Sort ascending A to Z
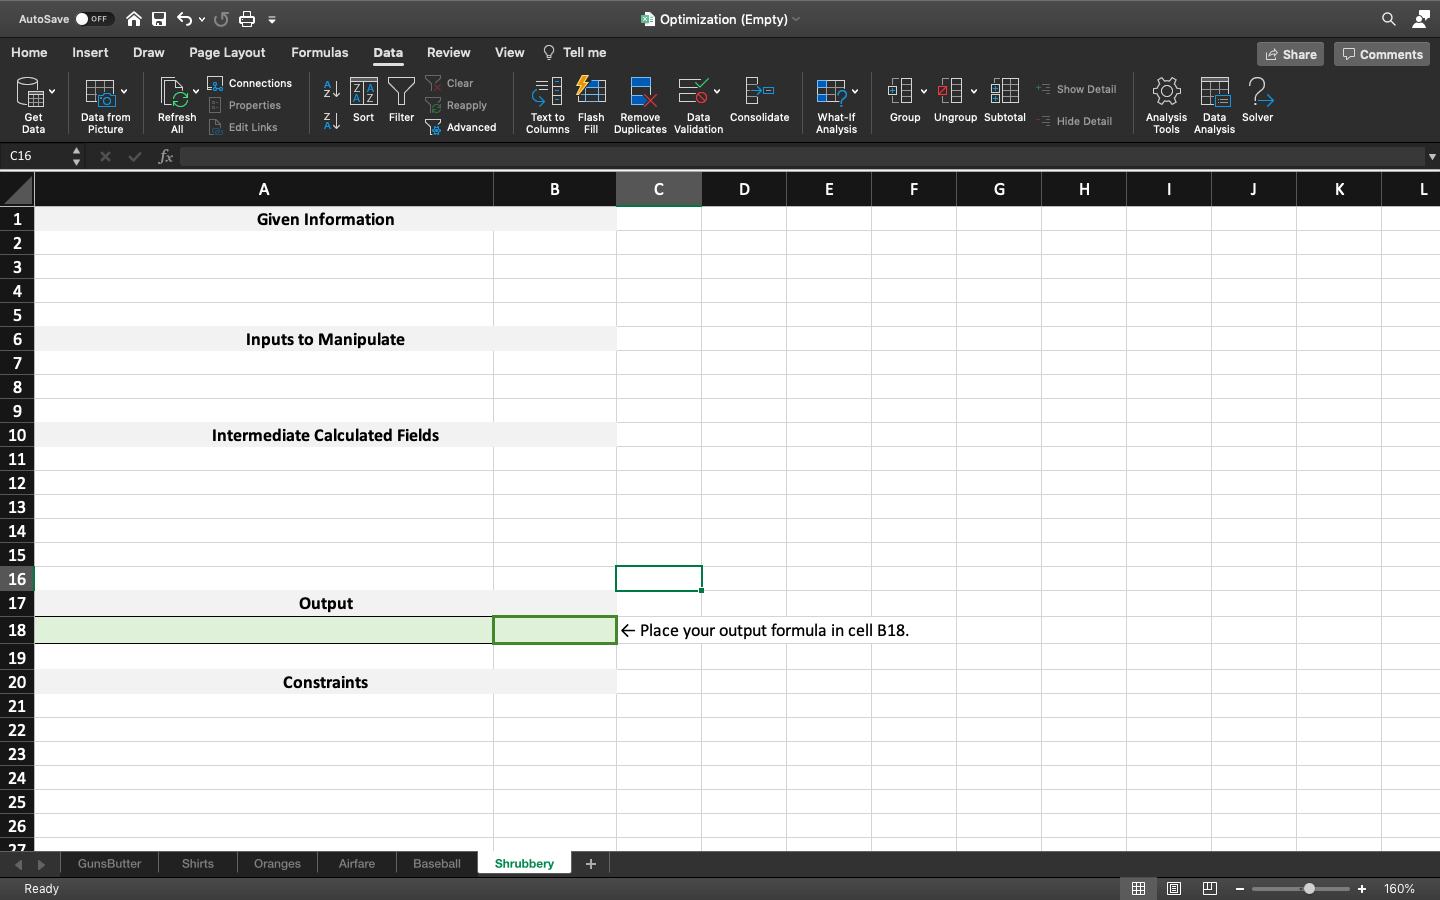1440x900 pixels. pyautogui.click(x=332, y=90)
